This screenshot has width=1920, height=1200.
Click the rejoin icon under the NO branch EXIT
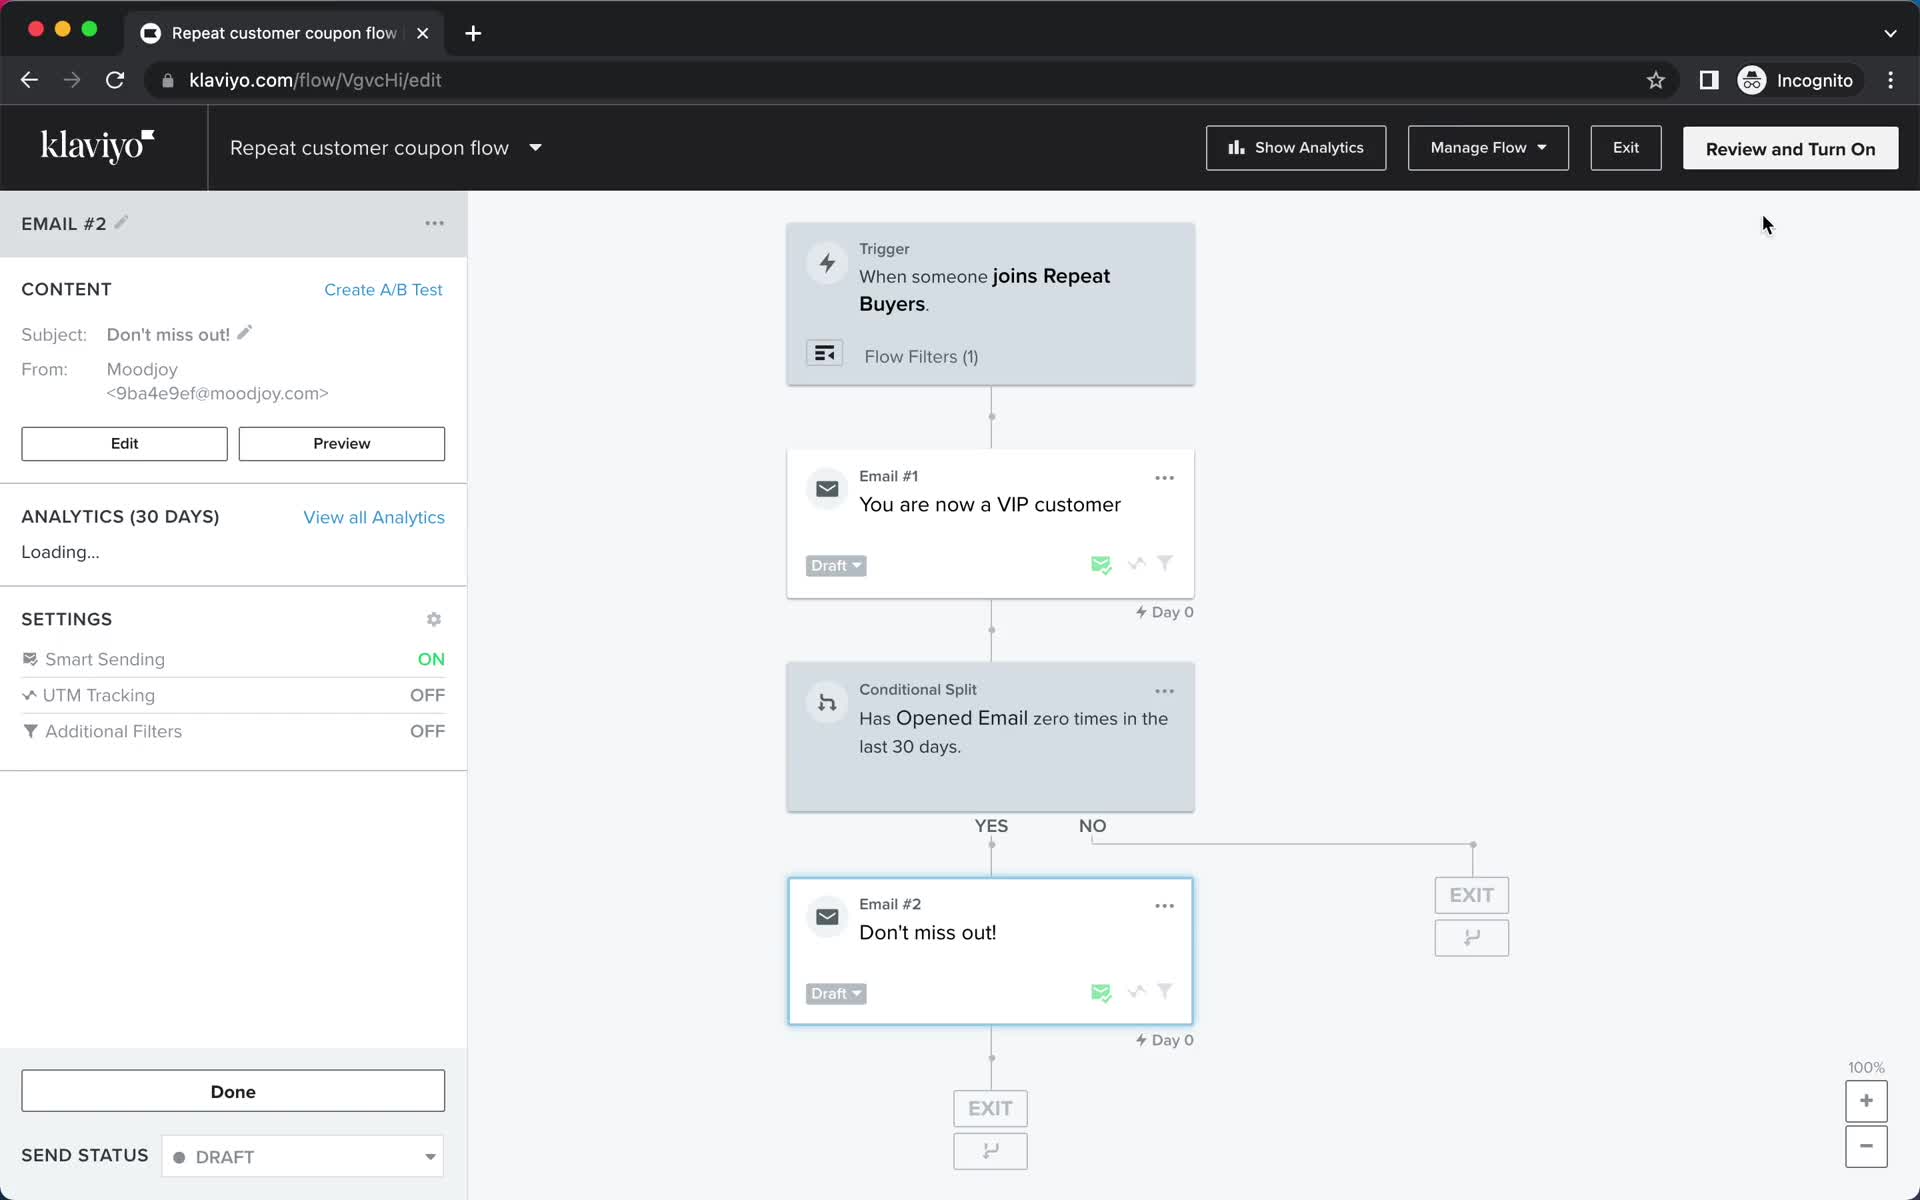click(x=1472, y=938)
